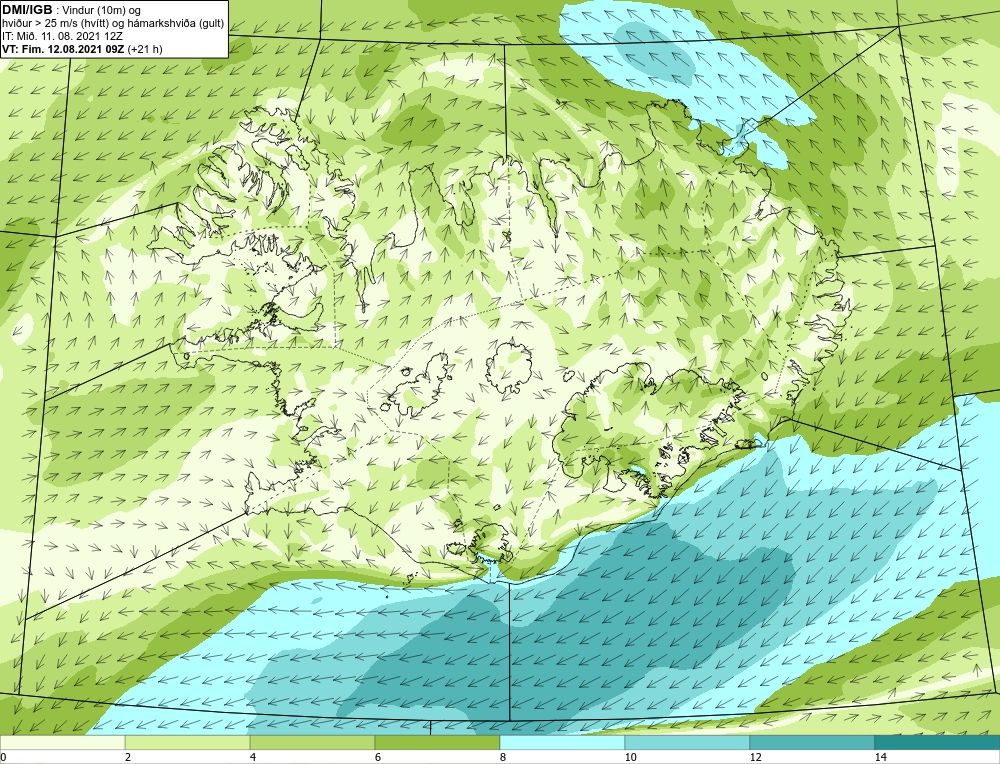1000x764 pixels.
Task: Click the 12–14 m/s teal legend swatch
Action: click(812, 742)
